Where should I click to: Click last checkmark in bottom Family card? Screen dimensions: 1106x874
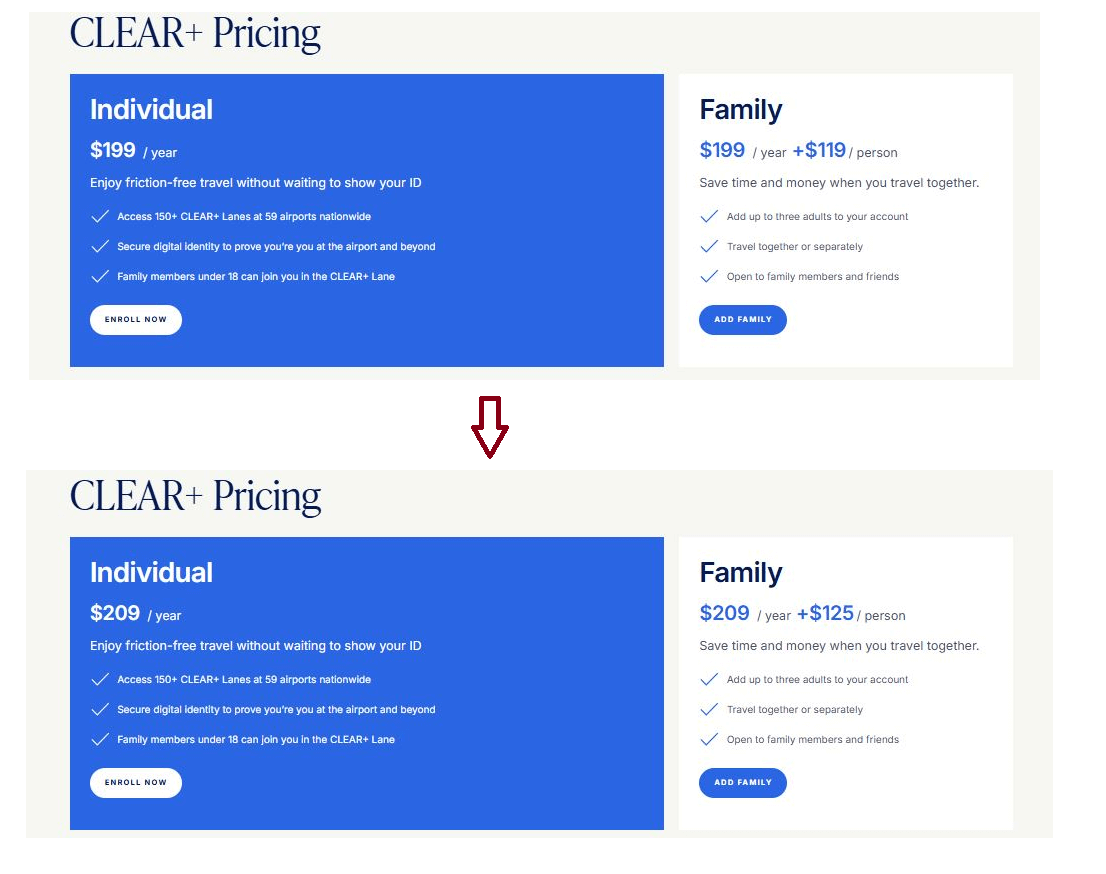[x=709, y=739]
